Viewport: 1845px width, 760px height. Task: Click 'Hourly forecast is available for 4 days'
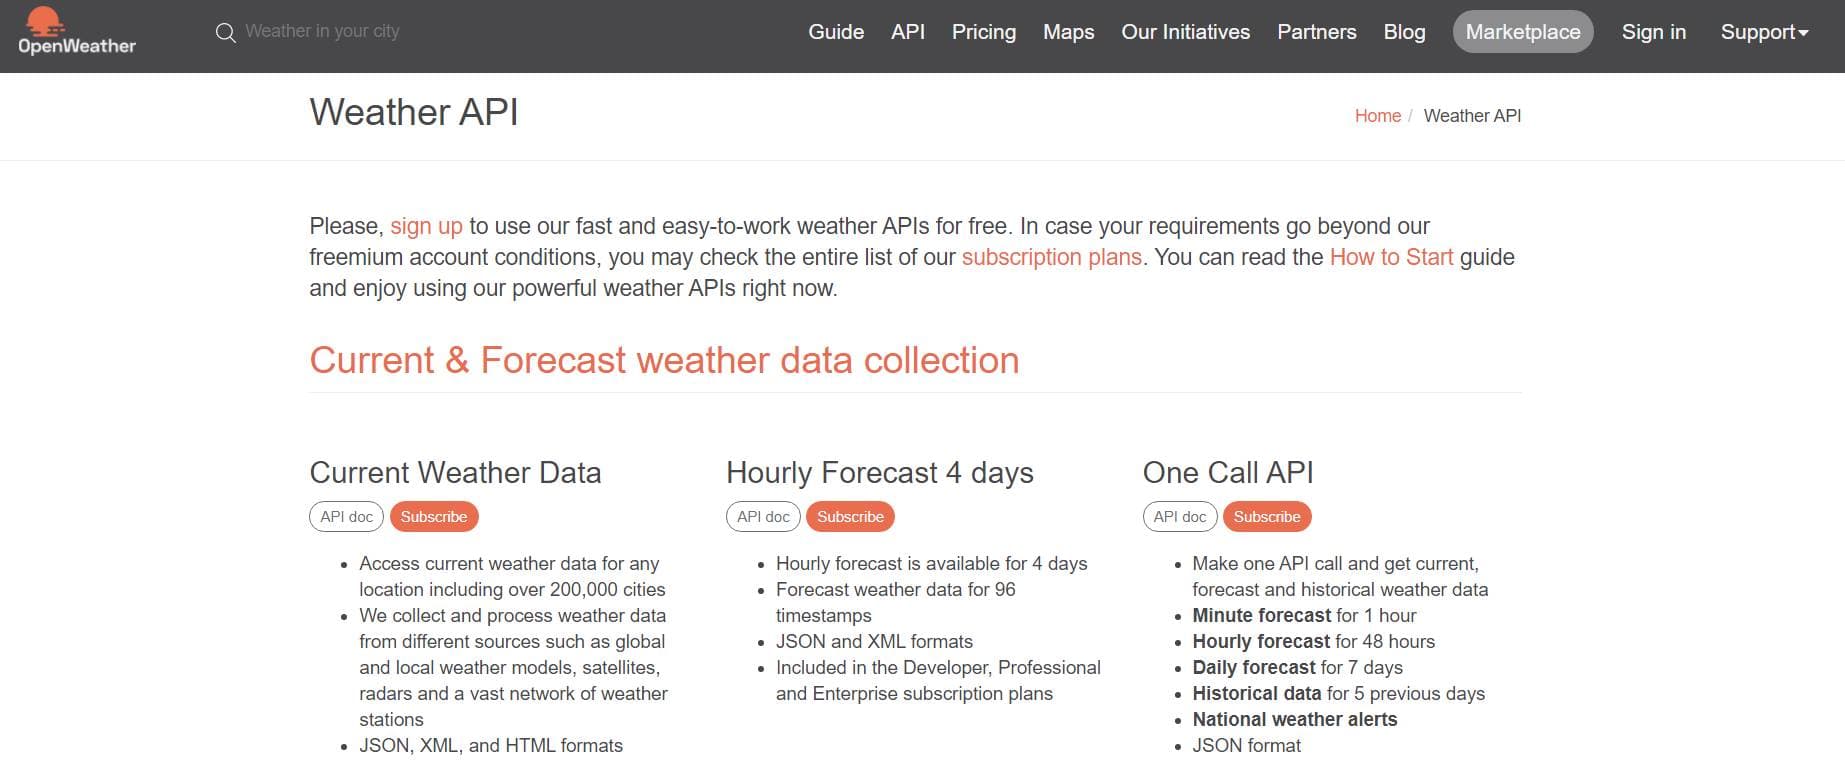coord(931,563)
